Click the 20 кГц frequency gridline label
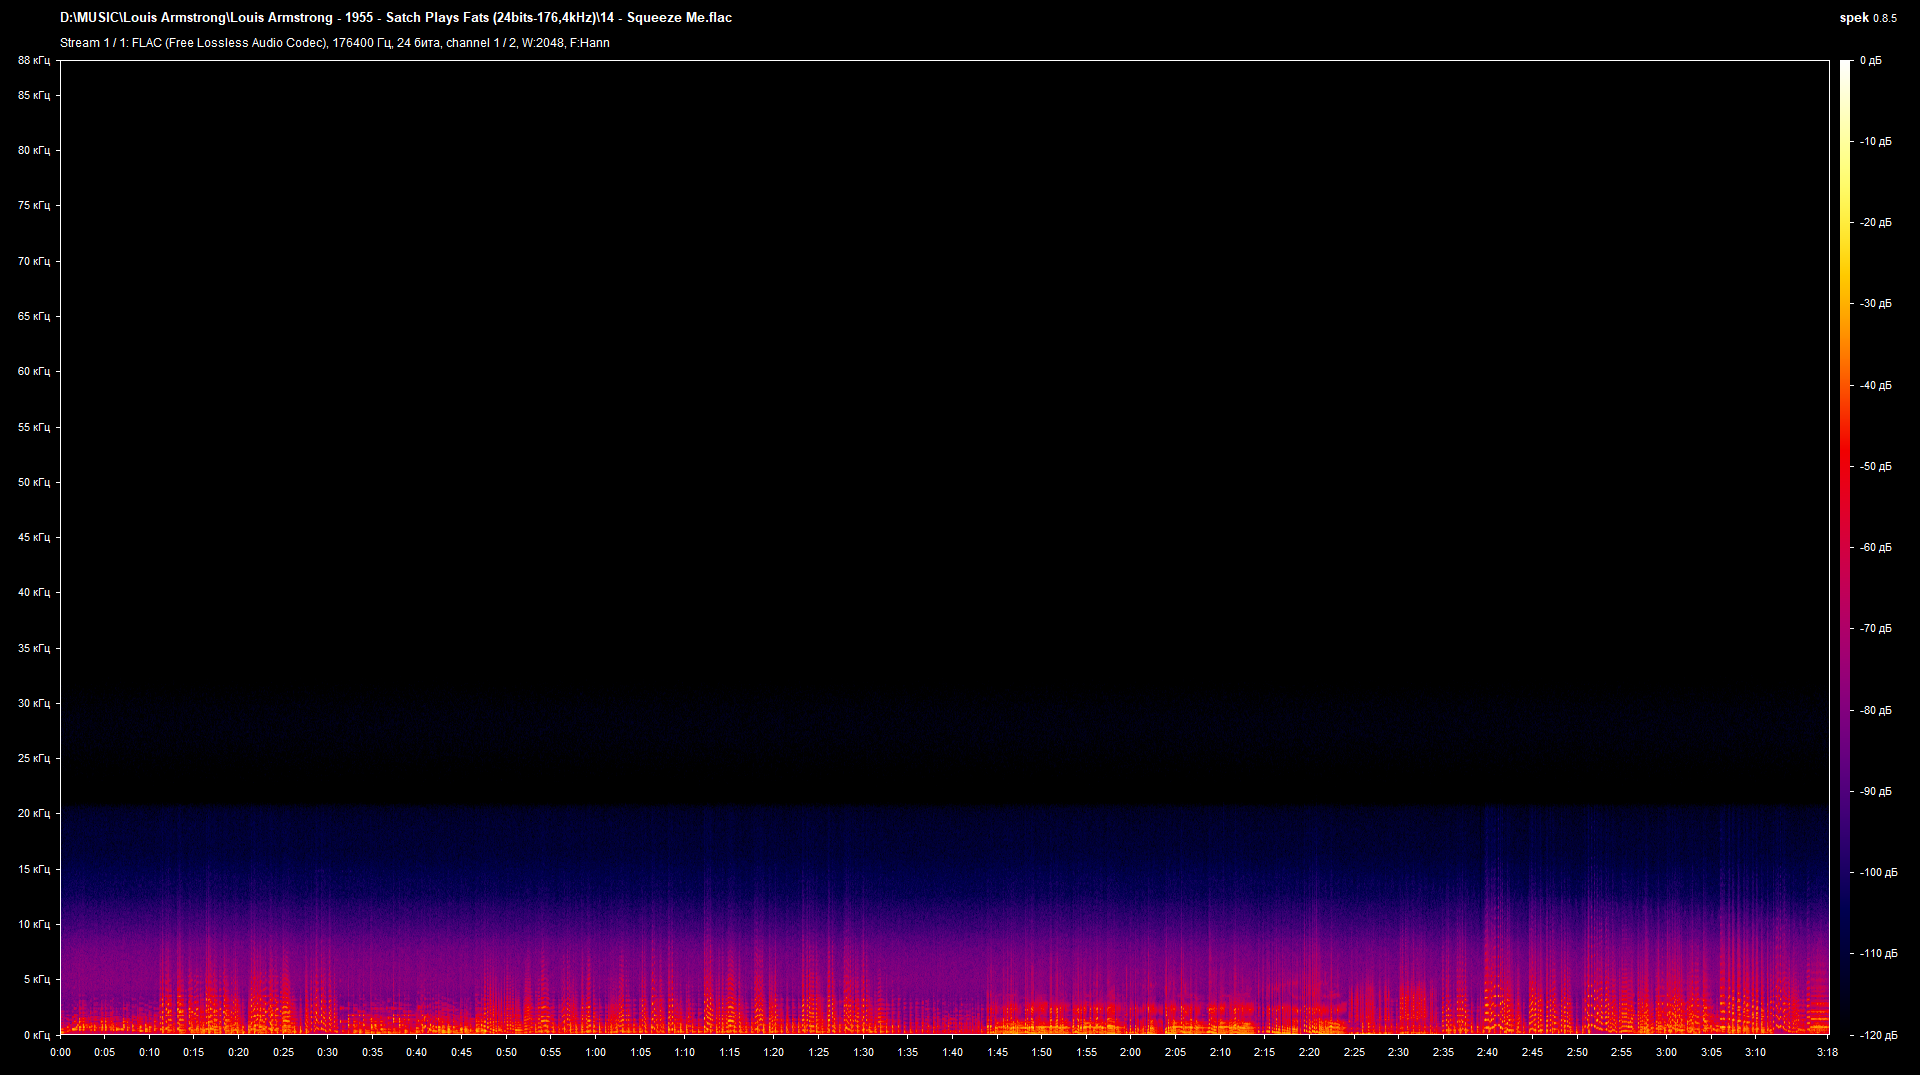Viewport: 1920px width, 1075px height. pyautogui.click(x=33, y=814)
